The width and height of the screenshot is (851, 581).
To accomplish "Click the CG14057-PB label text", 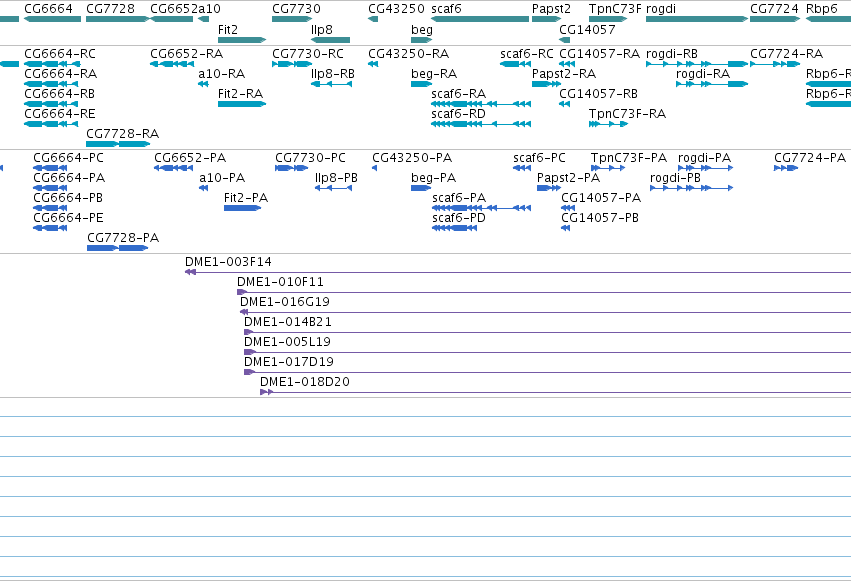I will 600,218.
